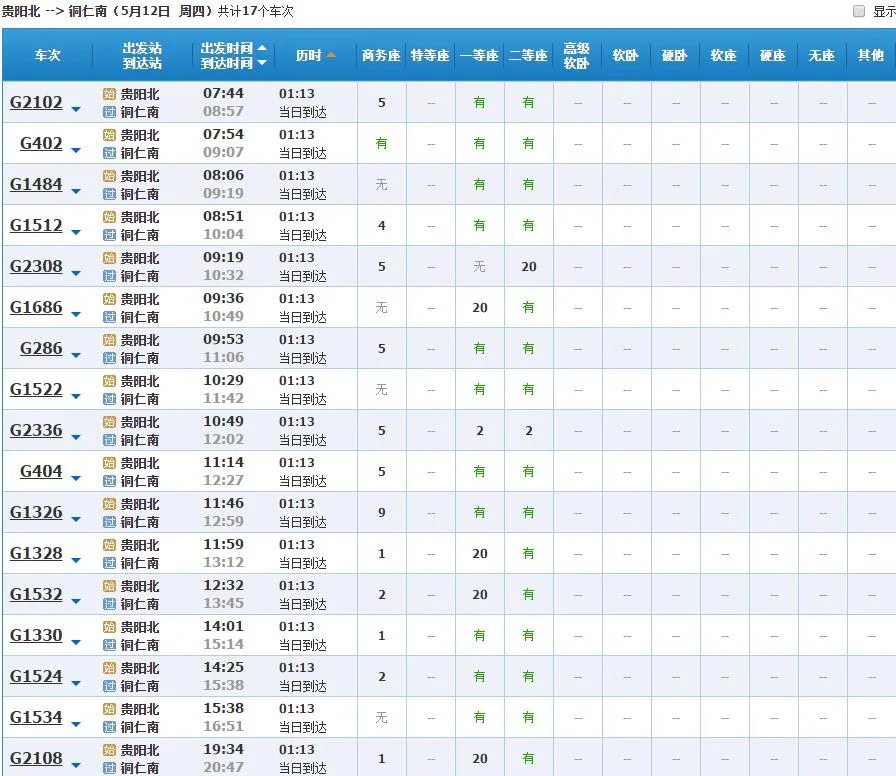Click the 高级软卧 column header

[x=577, y=55]
